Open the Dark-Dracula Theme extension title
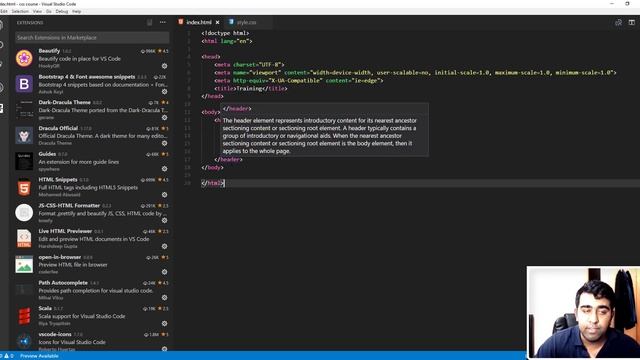640x360 pixels. 64,102
